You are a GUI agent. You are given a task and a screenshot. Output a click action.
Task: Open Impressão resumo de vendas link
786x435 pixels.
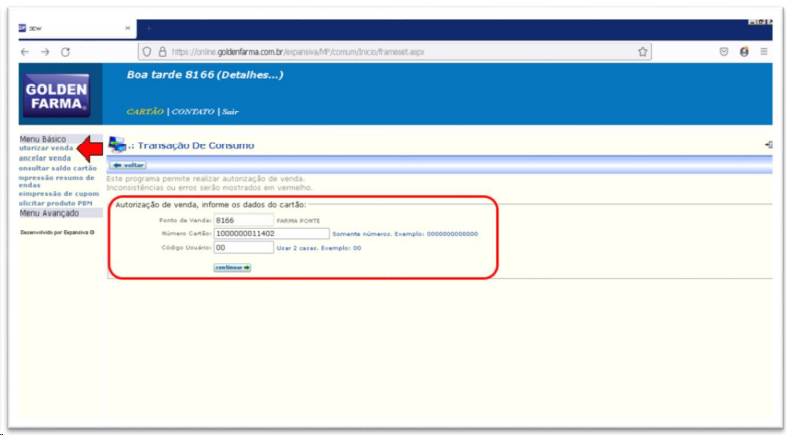point(57,181)
